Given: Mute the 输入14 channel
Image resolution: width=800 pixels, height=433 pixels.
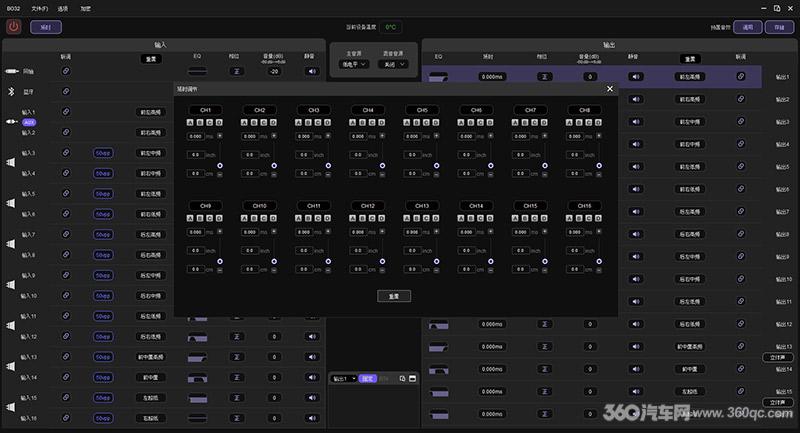Looking at the screenshot, I should point(312,377).
